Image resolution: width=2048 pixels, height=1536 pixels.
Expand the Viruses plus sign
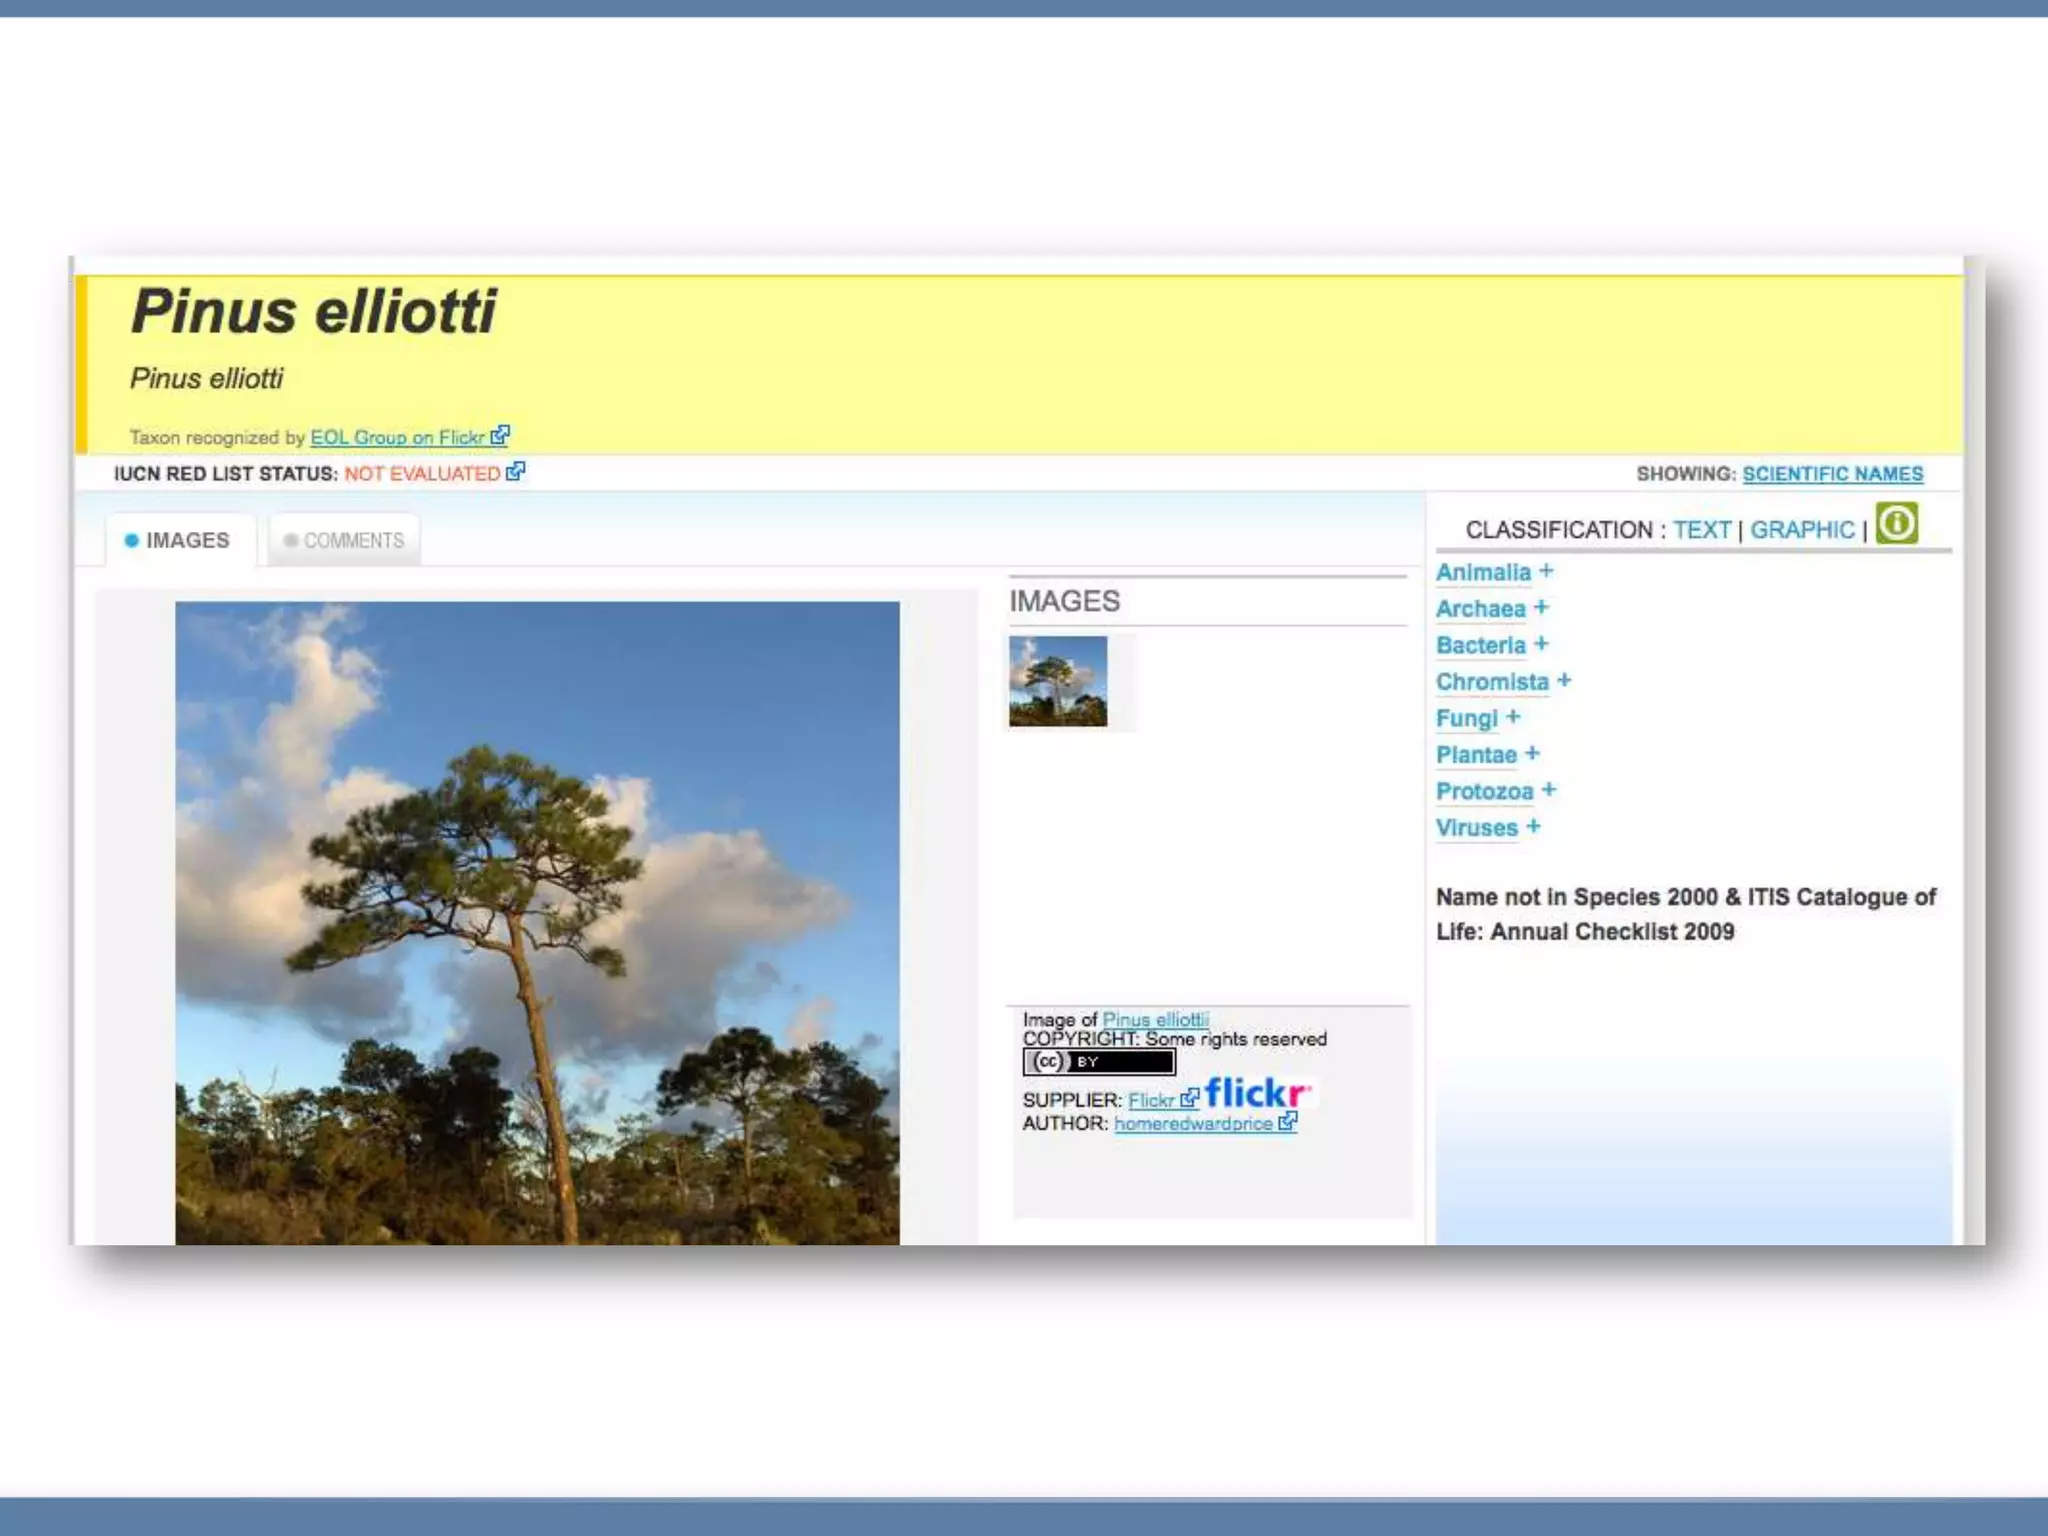point(1533,826)
